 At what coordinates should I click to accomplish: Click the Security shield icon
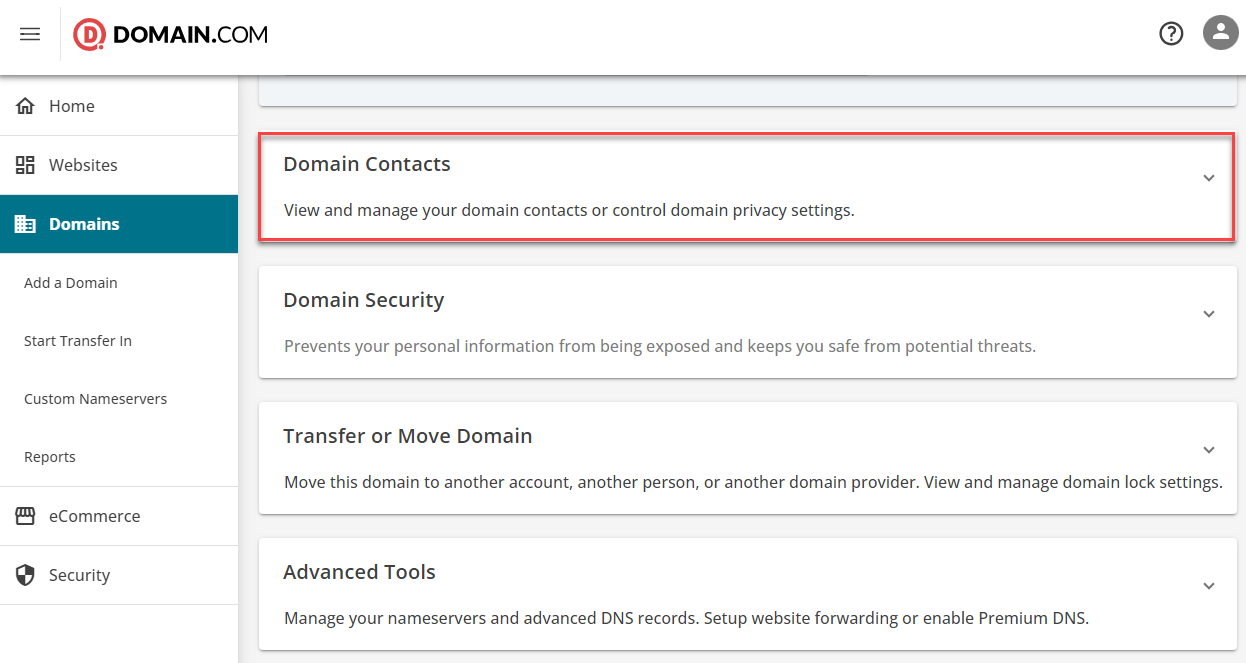point(25,575)
